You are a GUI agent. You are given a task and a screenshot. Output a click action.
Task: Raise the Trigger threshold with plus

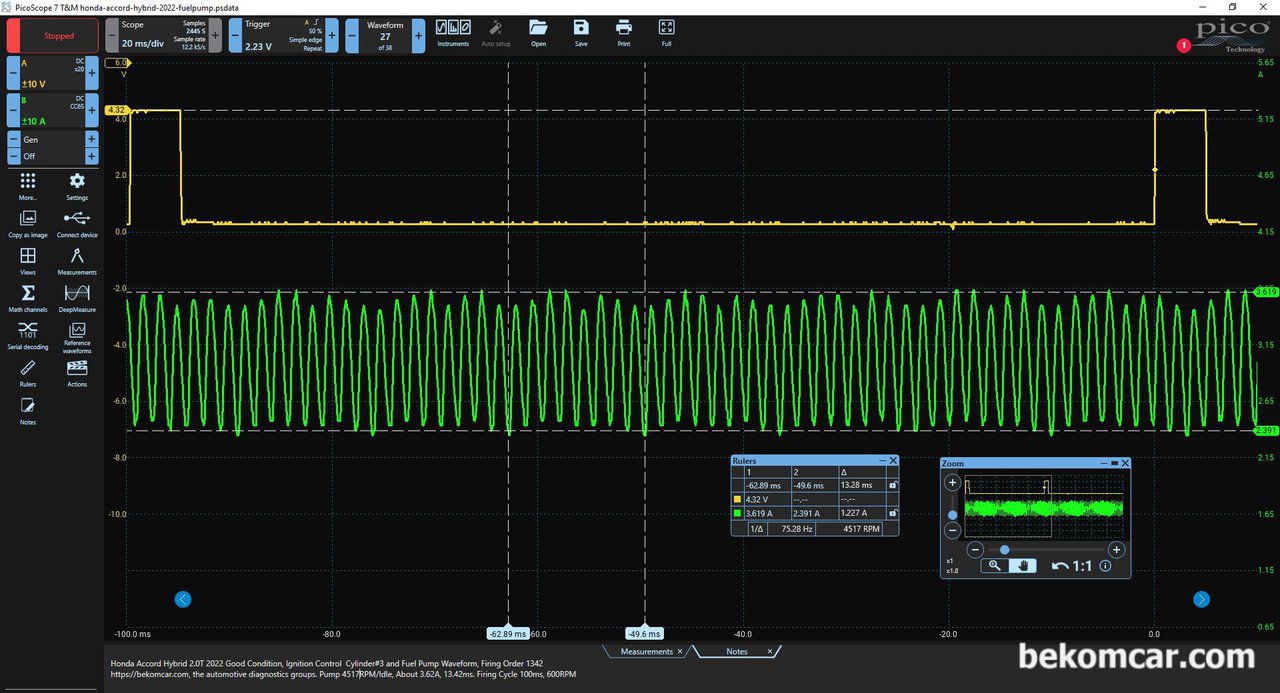pos(332,36)
